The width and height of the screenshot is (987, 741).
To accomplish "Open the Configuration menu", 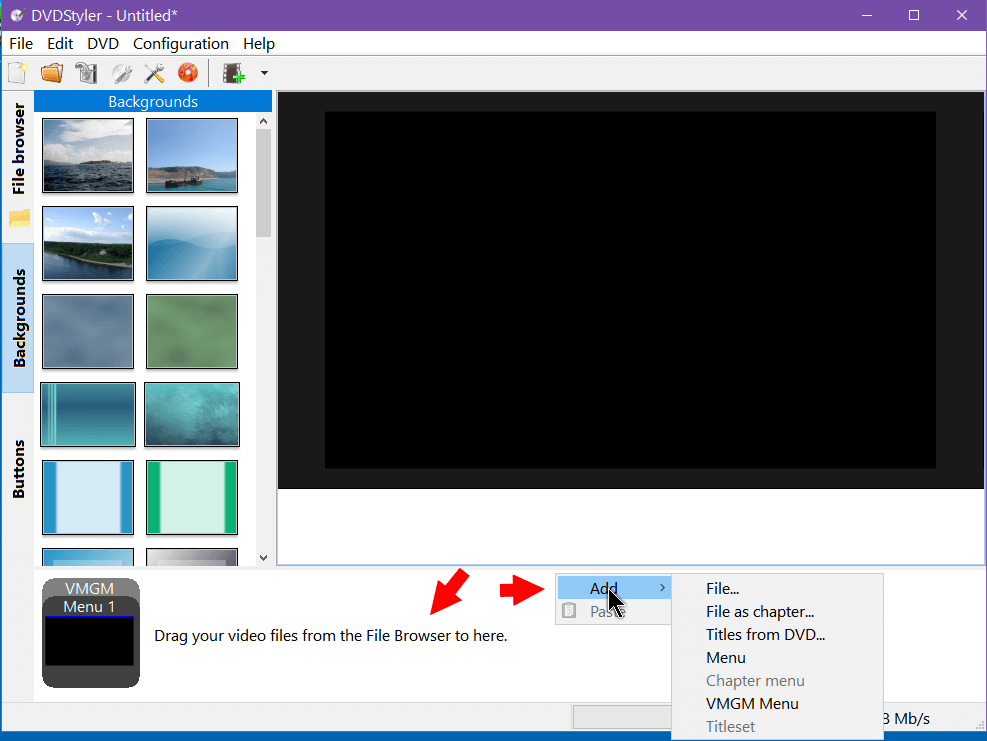I will 181,43.
